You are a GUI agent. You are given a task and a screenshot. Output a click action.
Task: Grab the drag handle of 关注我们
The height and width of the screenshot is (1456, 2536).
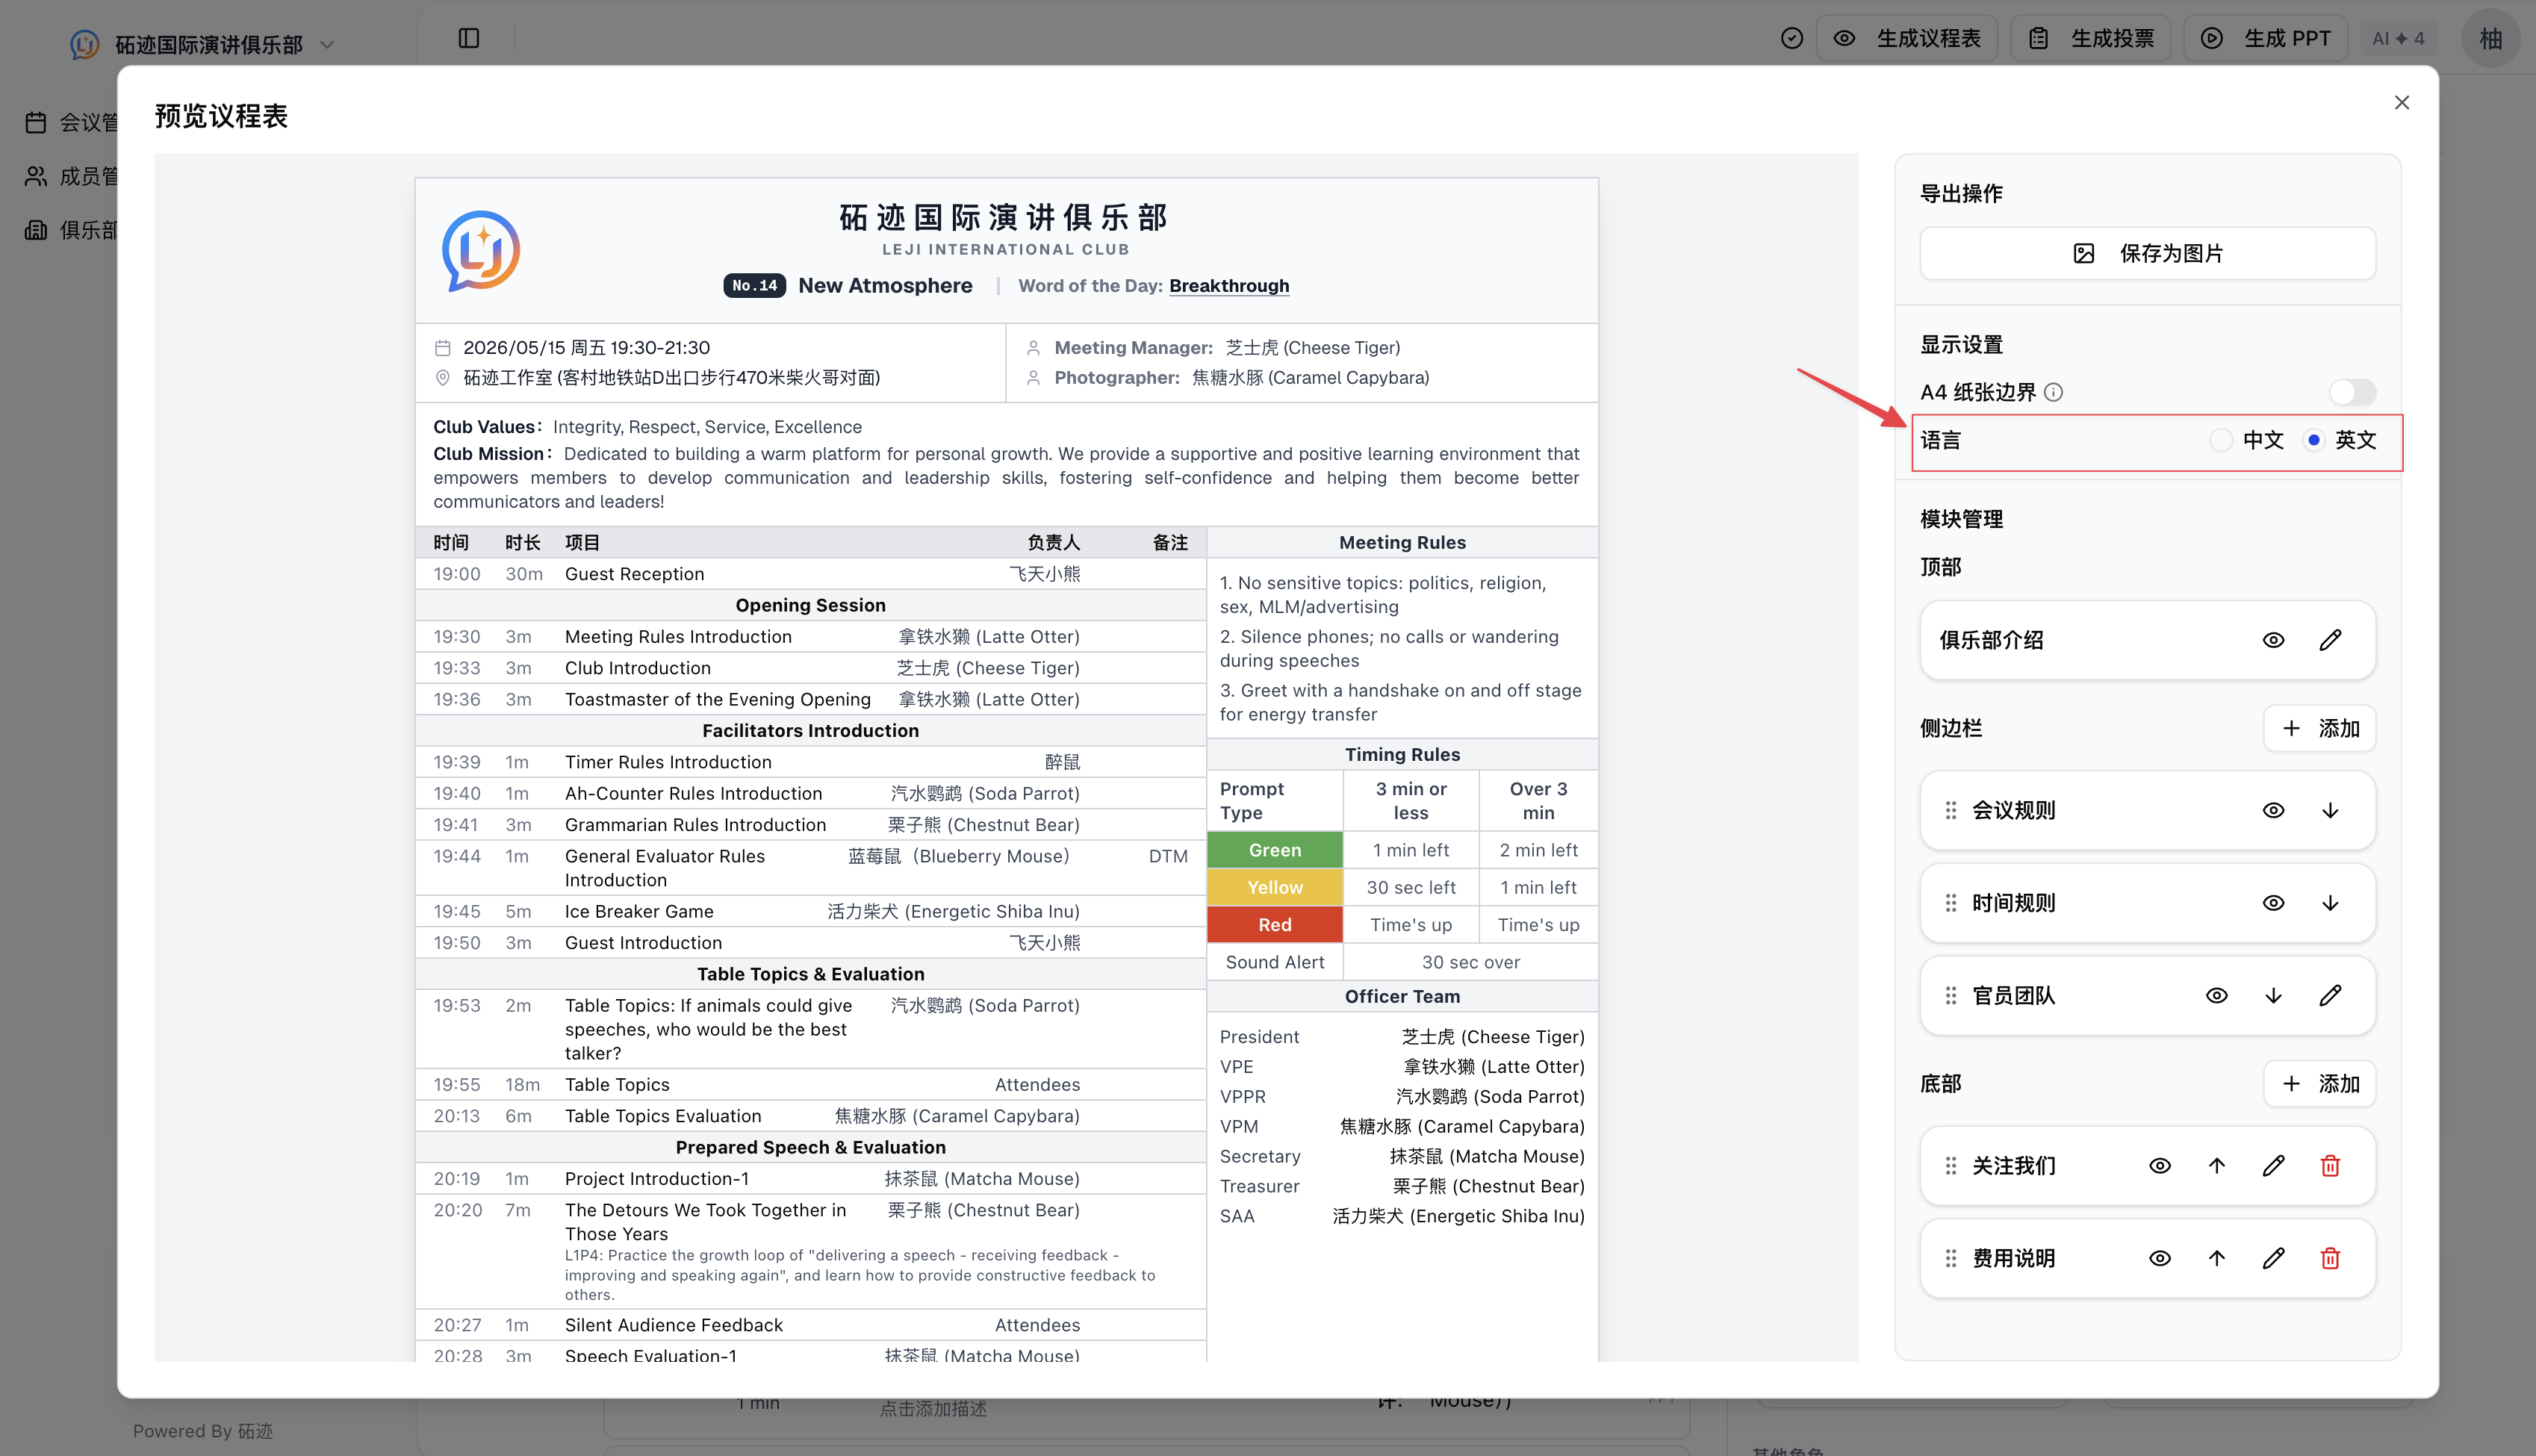point(1950,1166)
